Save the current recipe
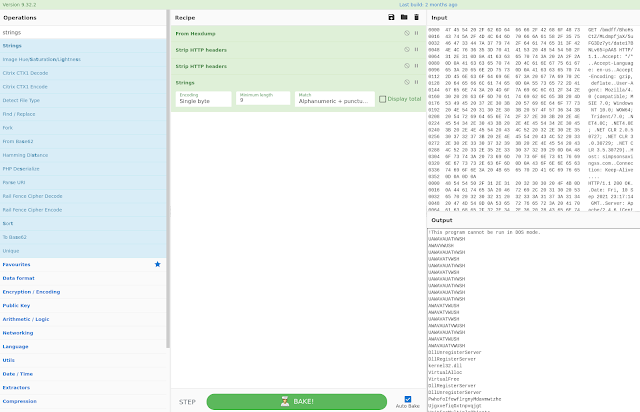 [x=391, y=17]
